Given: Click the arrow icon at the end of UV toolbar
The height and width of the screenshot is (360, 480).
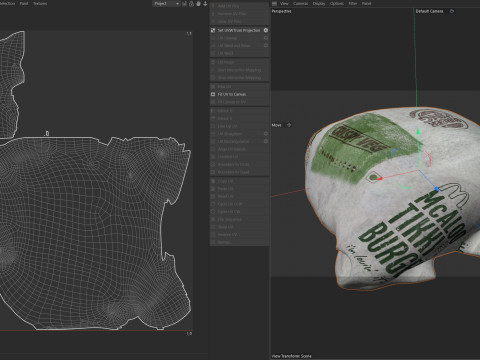Looking at the screenshot, I should tap(205, 4).
